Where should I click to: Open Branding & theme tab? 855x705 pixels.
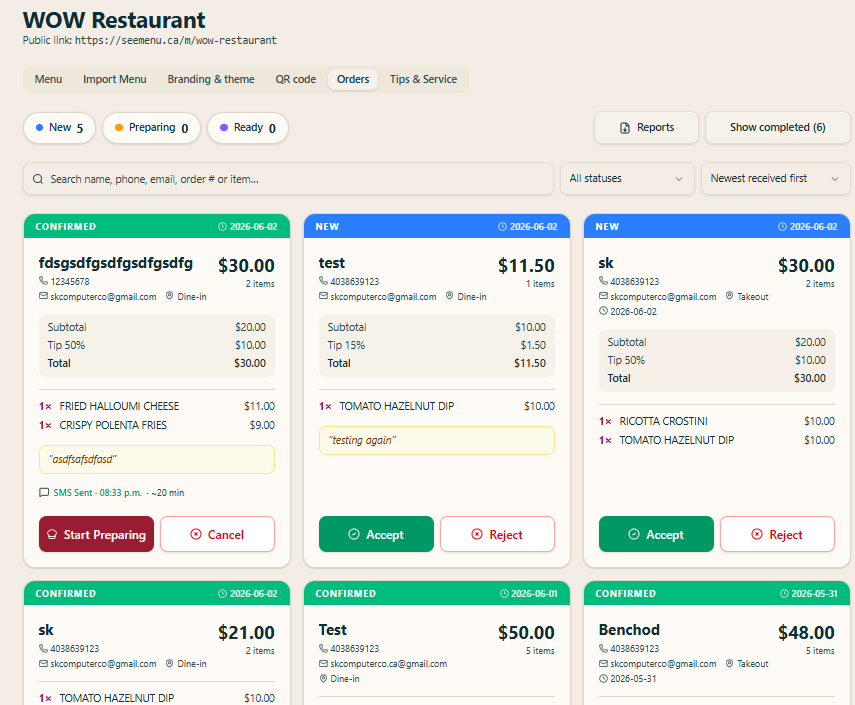pyautogui.click(x=210, y=79)
